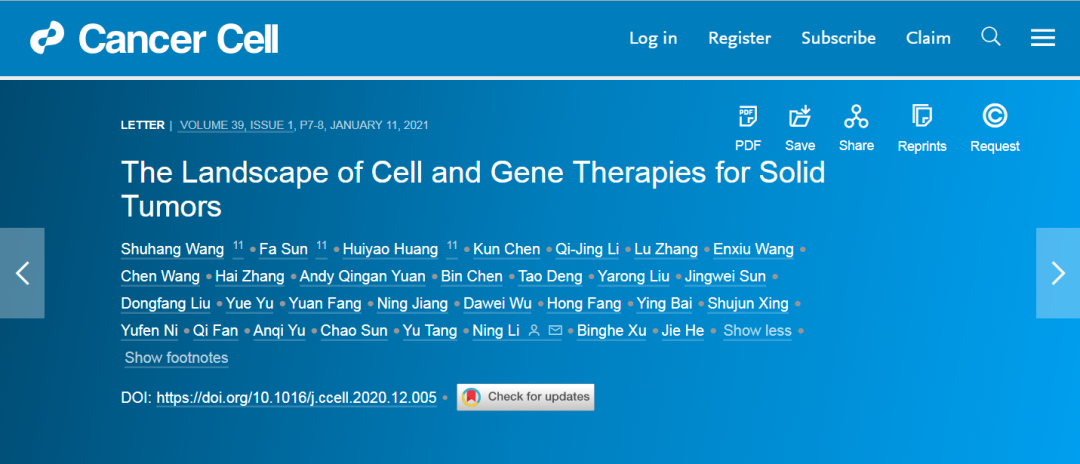
Task: Go to next article arrow
Action: tap(1058, 273)
